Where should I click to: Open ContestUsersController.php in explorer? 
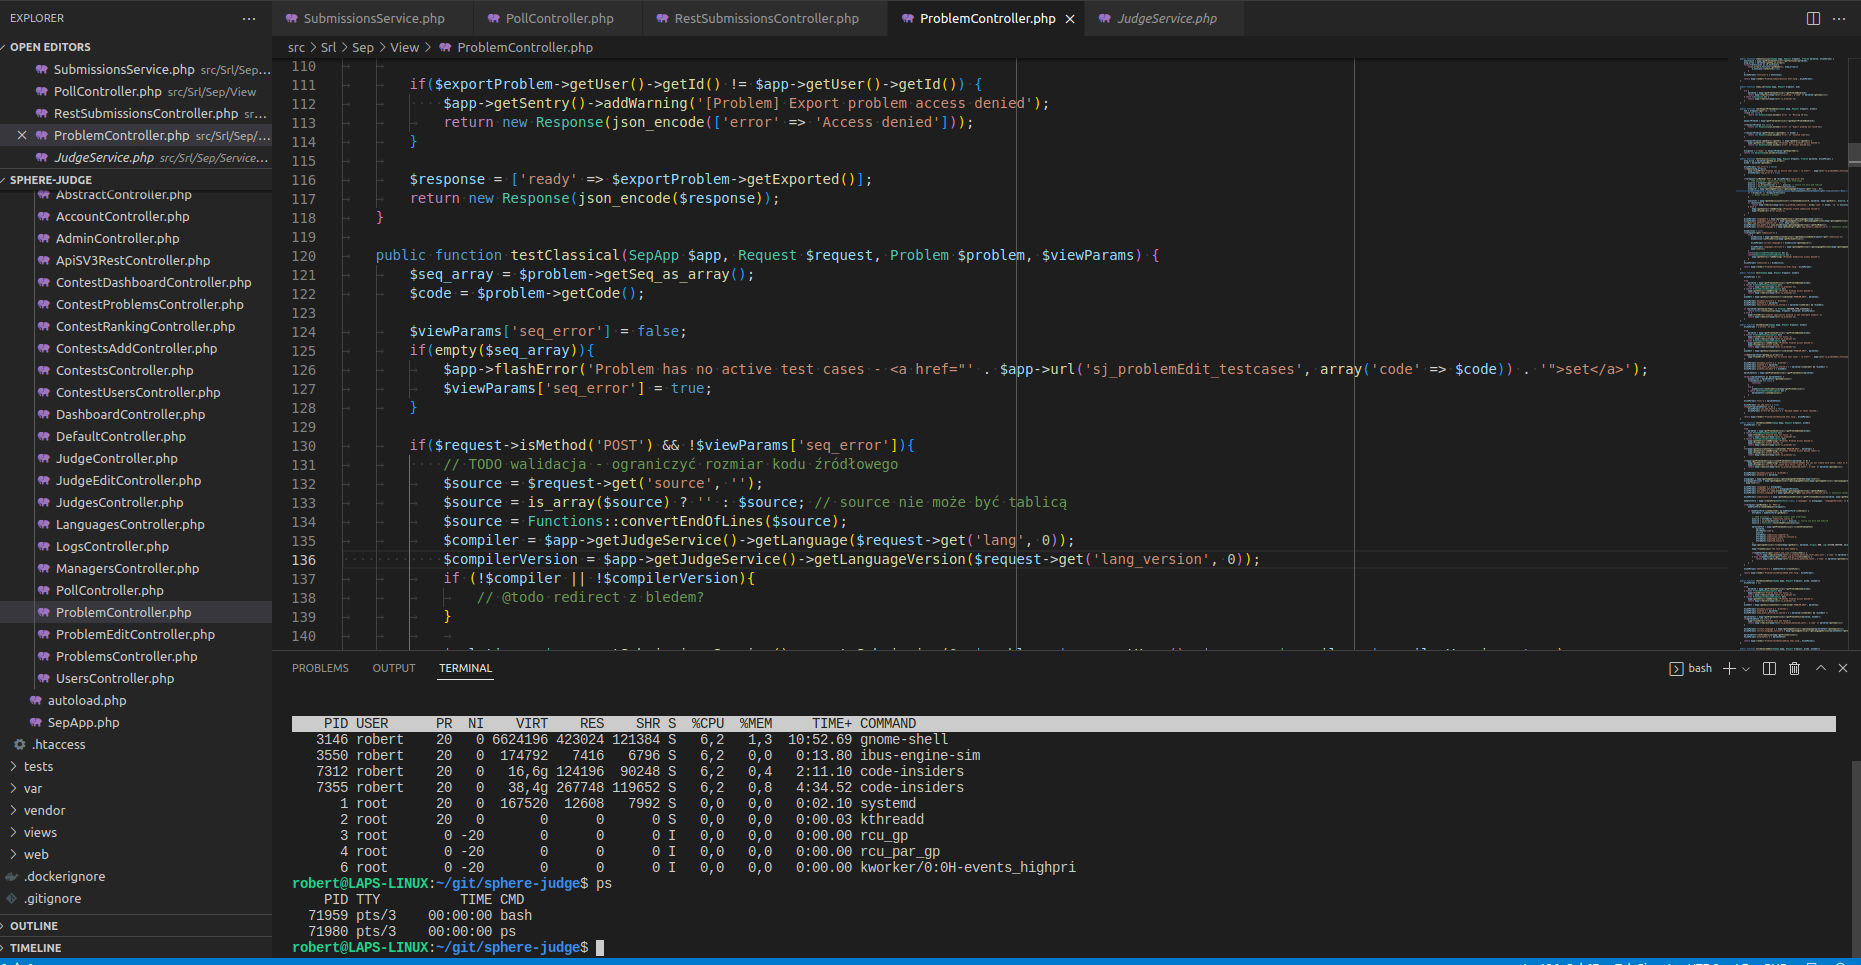tap(138, 393)
